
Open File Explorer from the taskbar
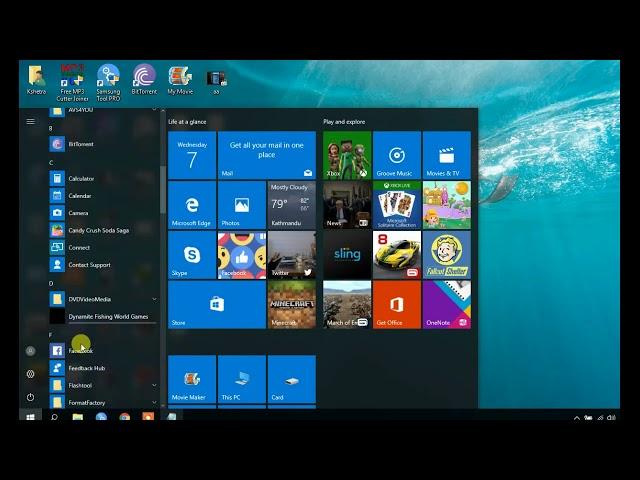pos(78,417)
